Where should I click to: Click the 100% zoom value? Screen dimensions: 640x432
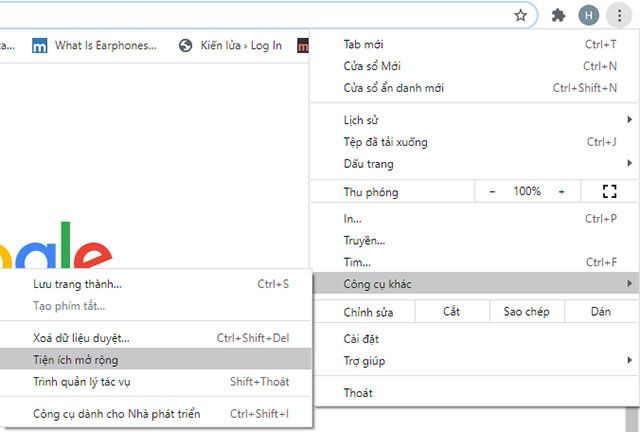coord(527,191)
